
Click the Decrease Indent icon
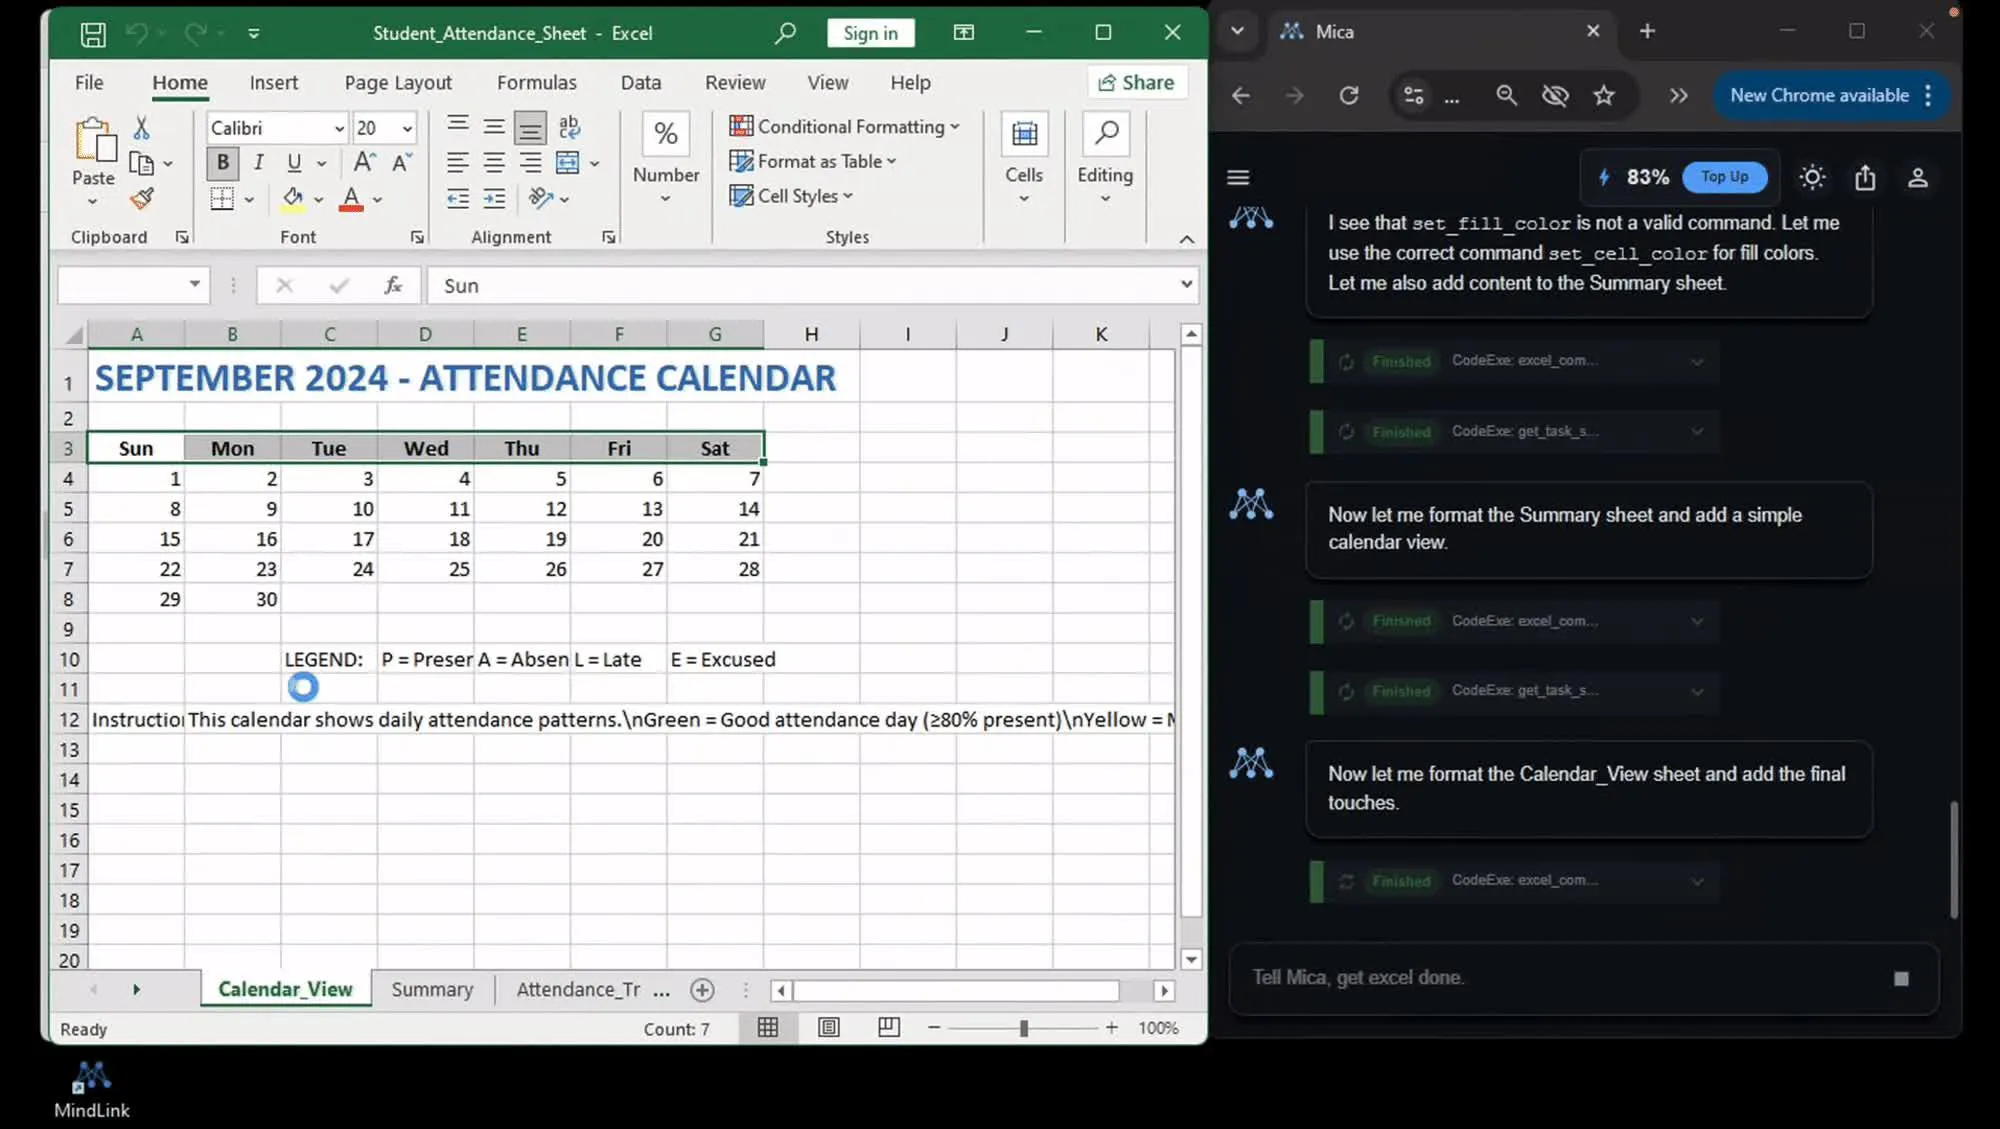(x=458, y=198)
